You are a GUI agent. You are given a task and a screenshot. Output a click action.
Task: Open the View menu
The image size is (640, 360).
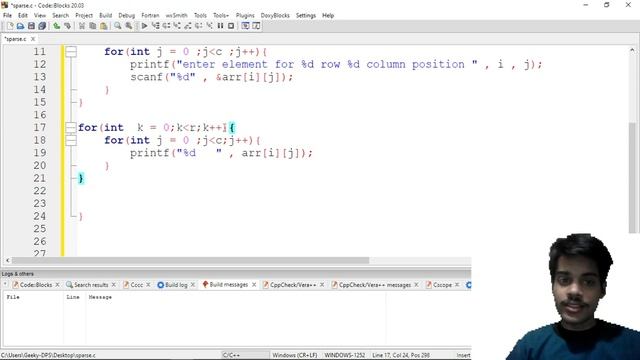[40, 15]
